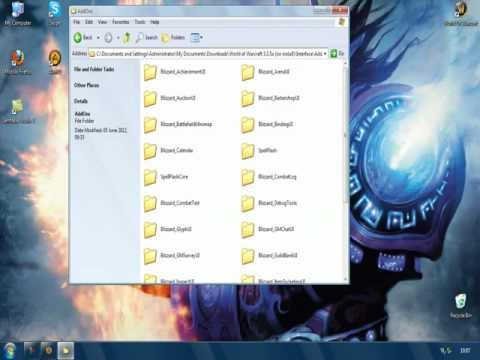Click the folder list vertical scrollbar
Image resolution: width=480 pixels, height=360 pixels.
(345, 171)
